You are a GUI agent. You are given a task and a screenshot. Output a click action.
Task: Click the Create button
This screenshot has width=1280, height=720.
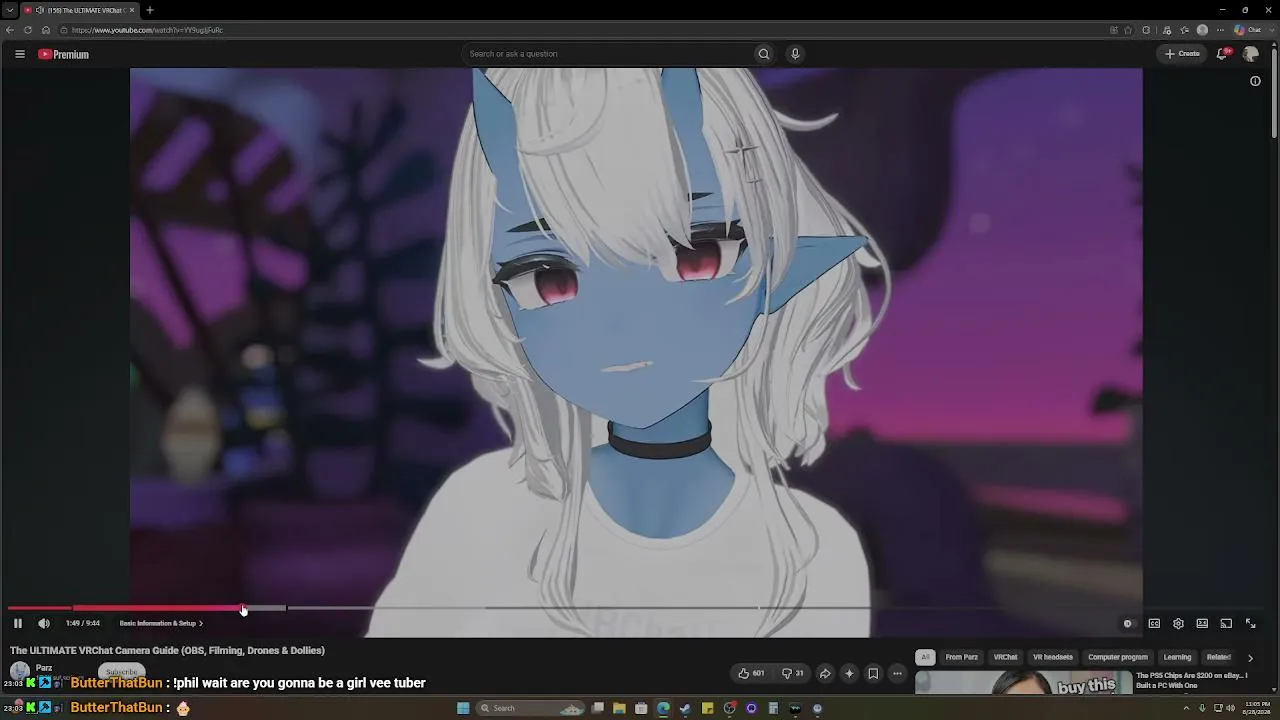point(1182,54)
